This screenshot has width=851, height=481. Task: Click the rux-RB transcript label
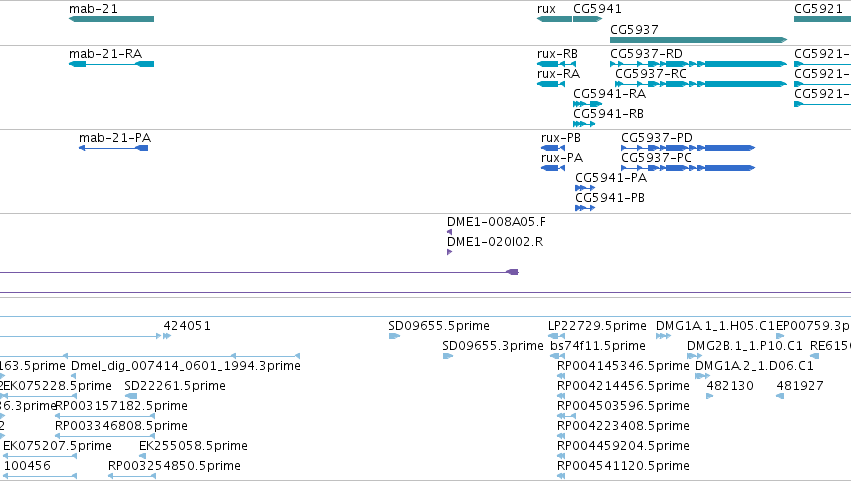tap(557, 54)
